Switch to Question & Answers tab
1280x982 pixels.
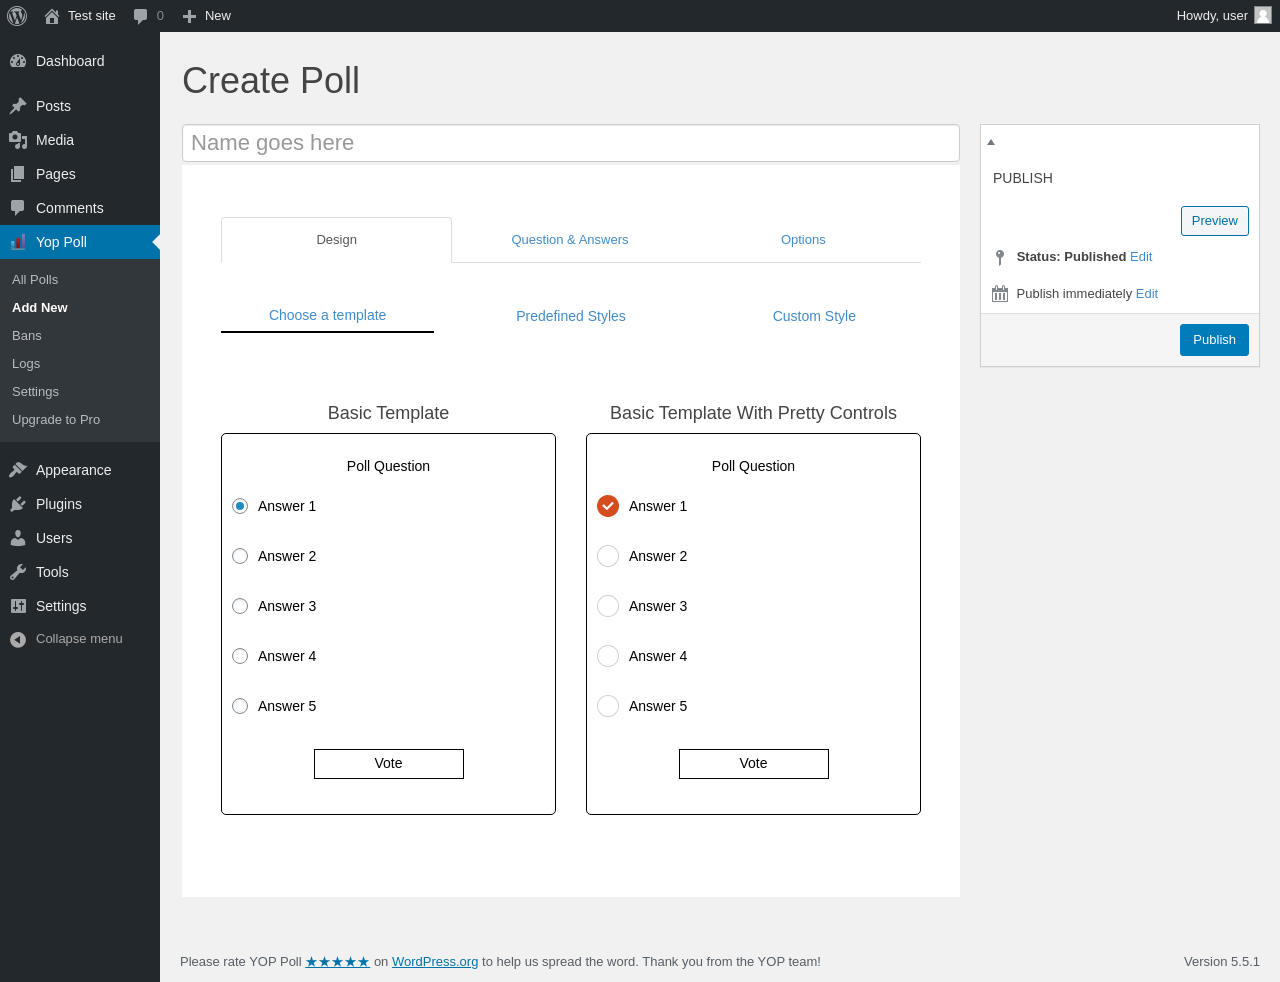click(570, 240)
